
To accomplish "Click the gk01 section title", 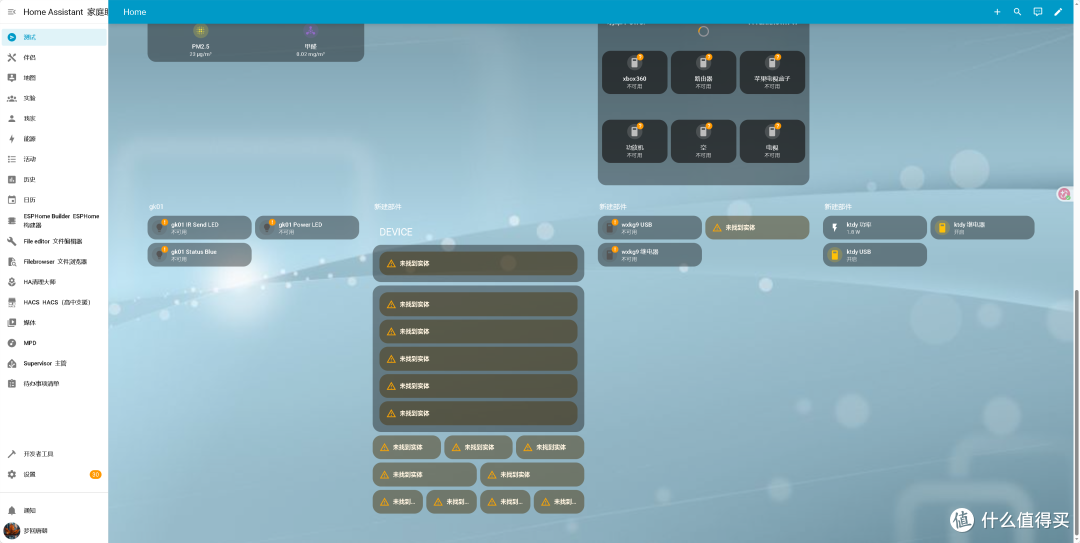I will click(156, 207).
